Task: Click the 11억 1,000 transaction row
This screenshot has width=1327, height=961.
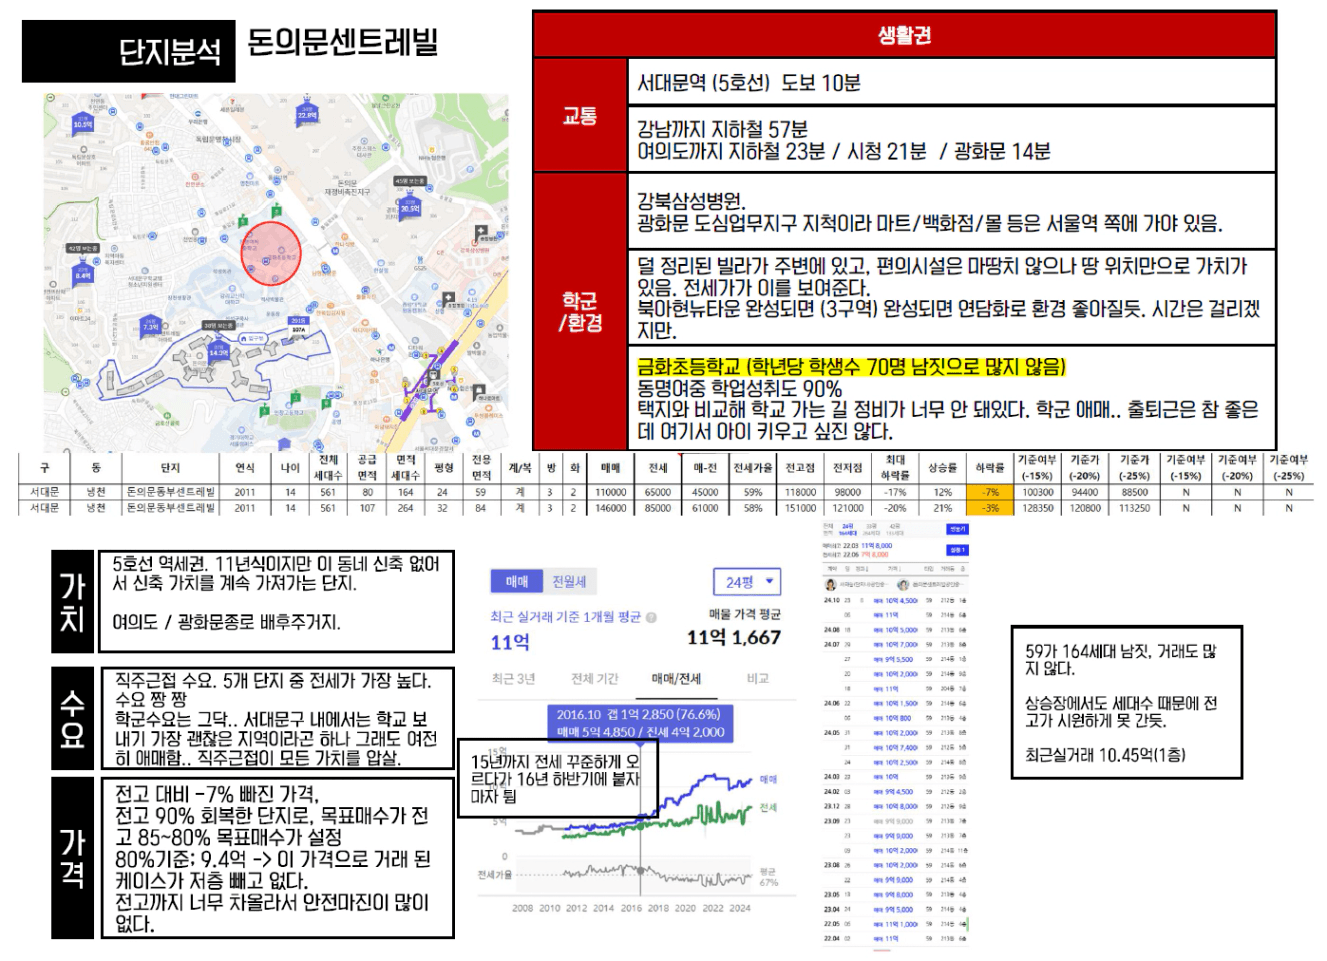Action: pyautogui.click(x=895, y=924)
